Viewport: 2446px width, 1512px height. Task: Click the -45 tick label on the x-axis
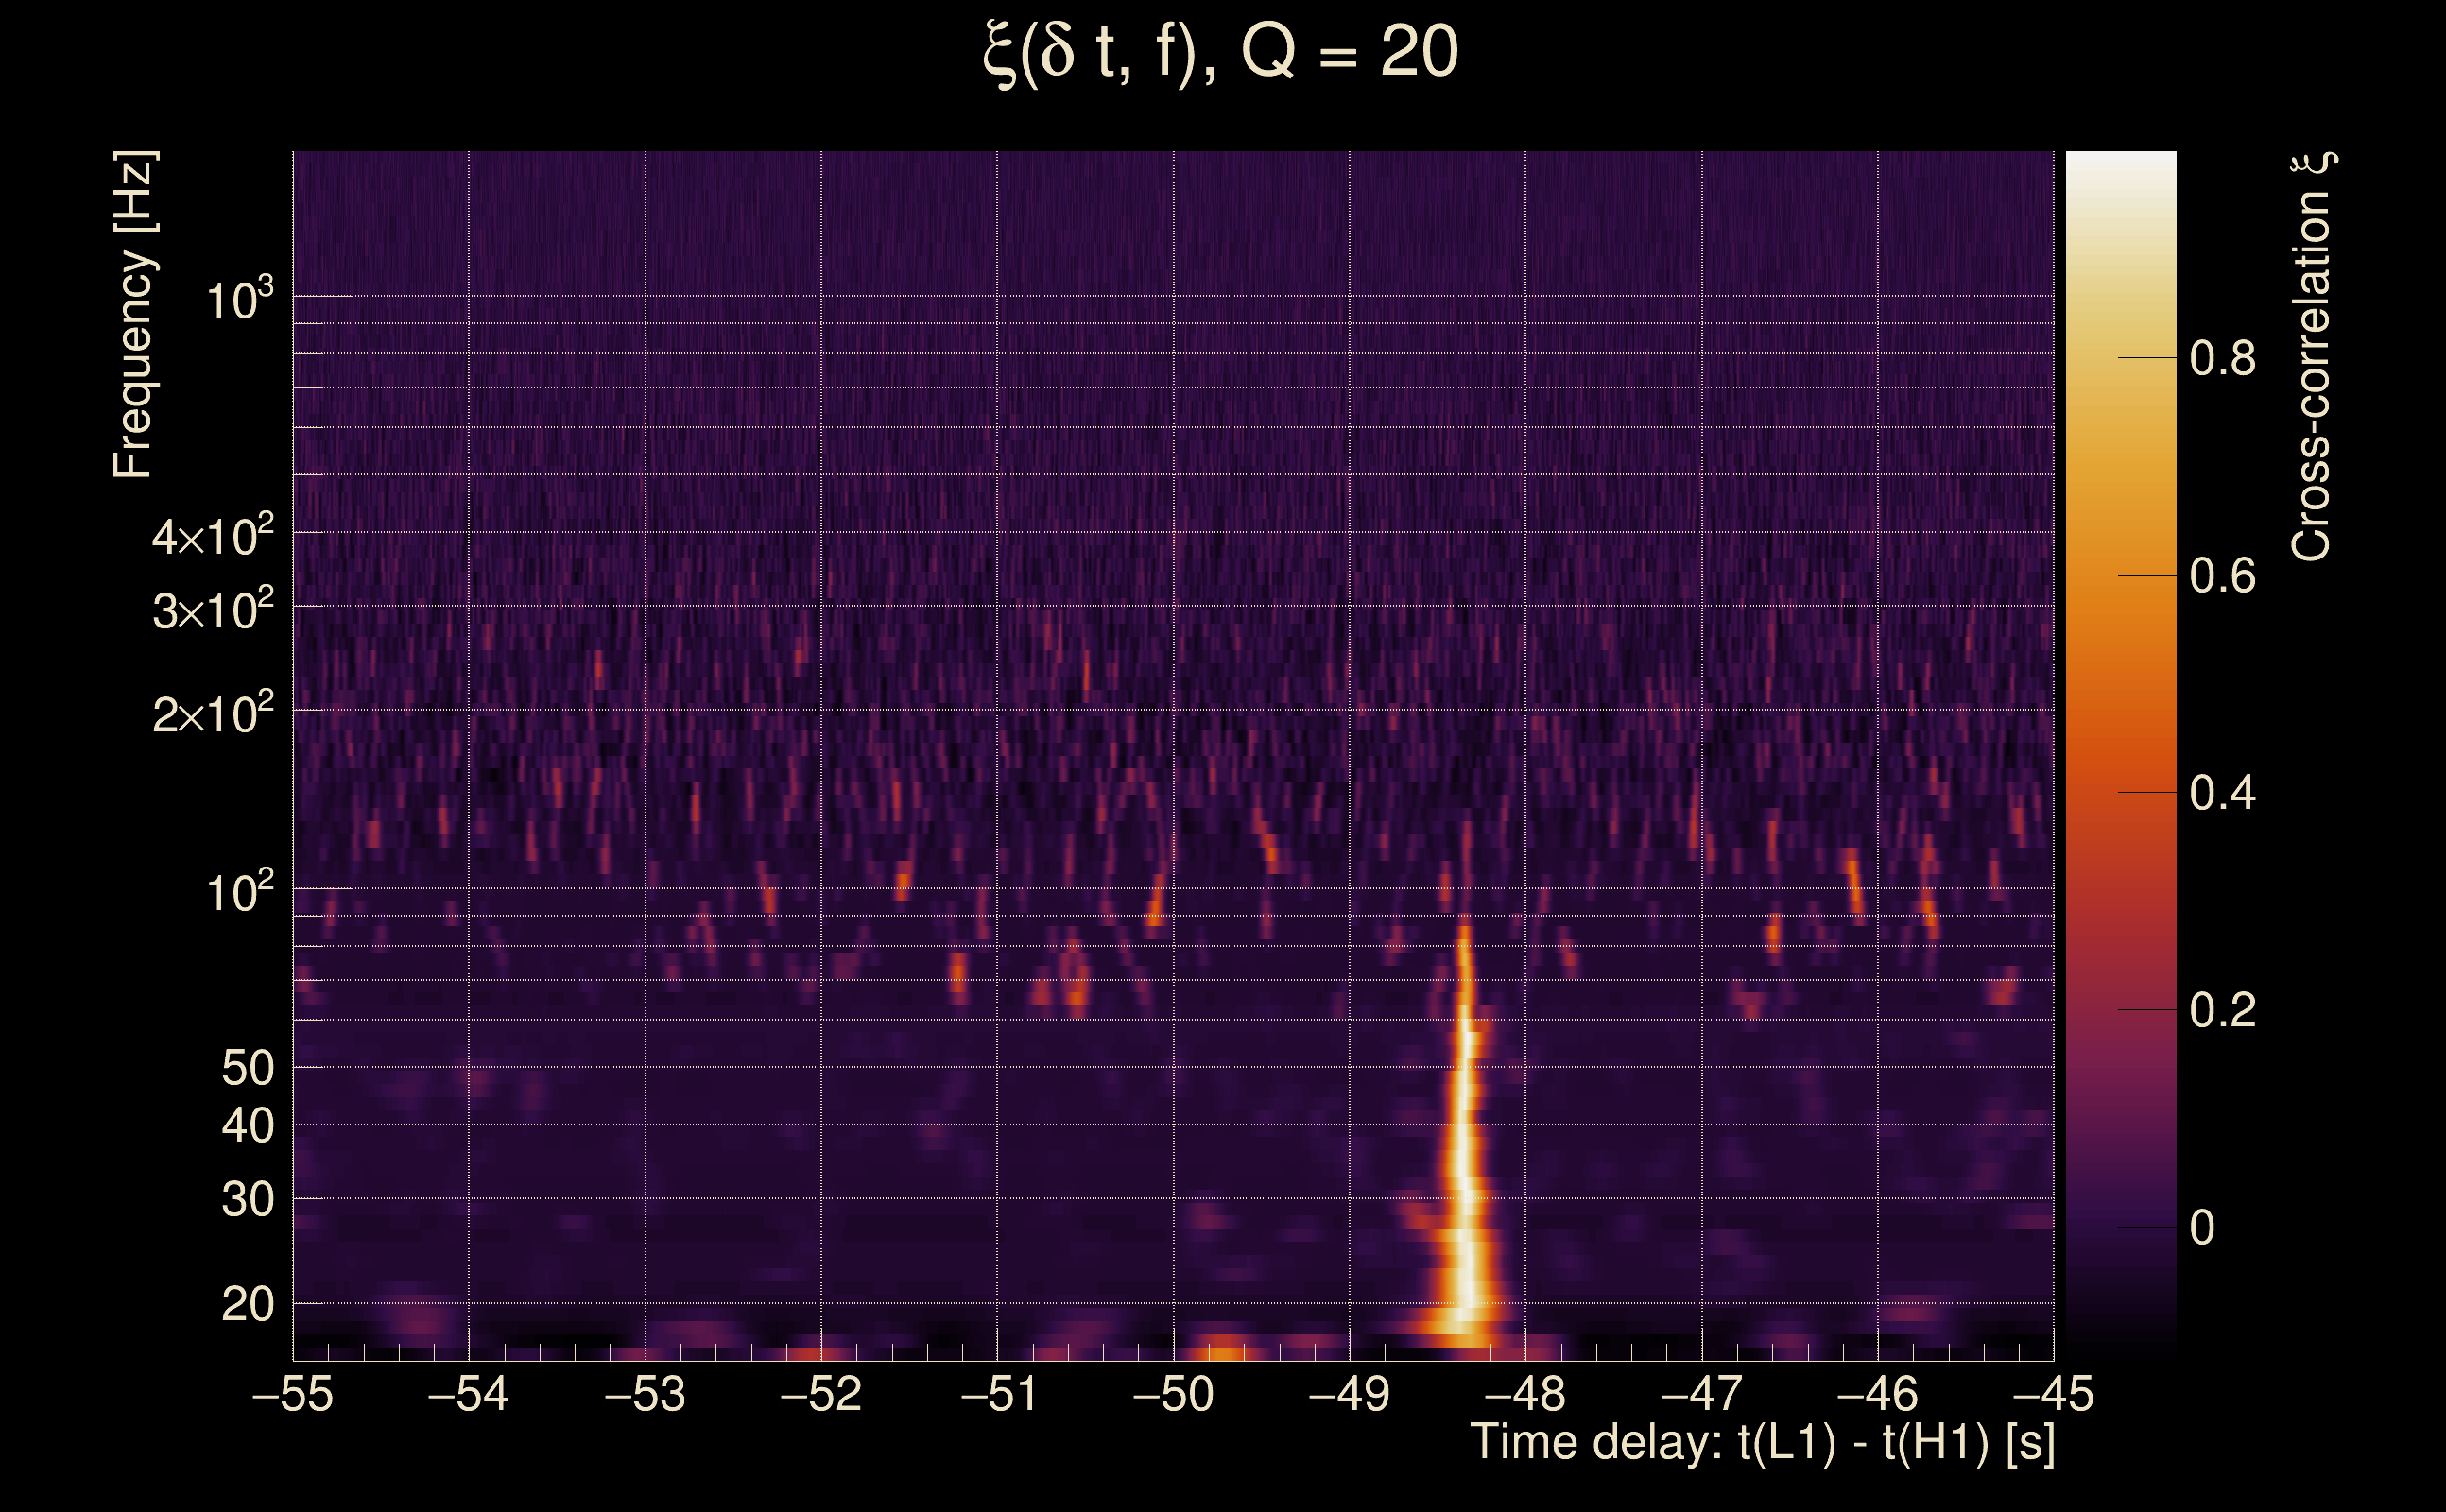(2052, 1394)
